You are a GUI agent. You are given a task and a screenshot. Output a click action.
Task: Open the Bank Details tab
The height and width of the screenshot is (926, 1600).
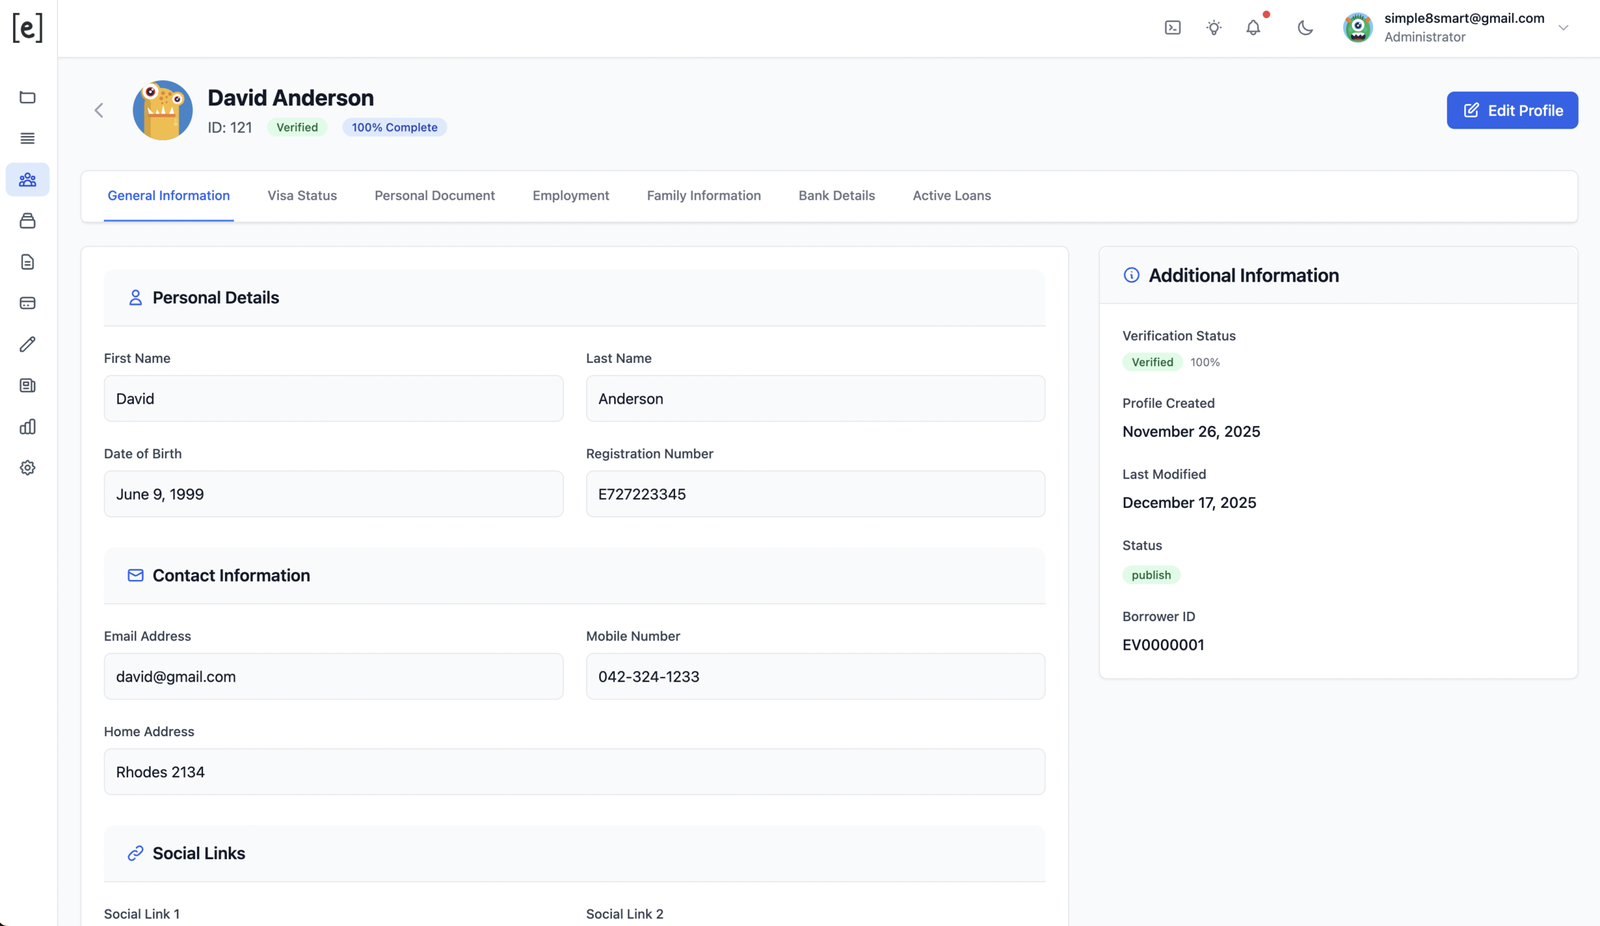pos(836,196)
